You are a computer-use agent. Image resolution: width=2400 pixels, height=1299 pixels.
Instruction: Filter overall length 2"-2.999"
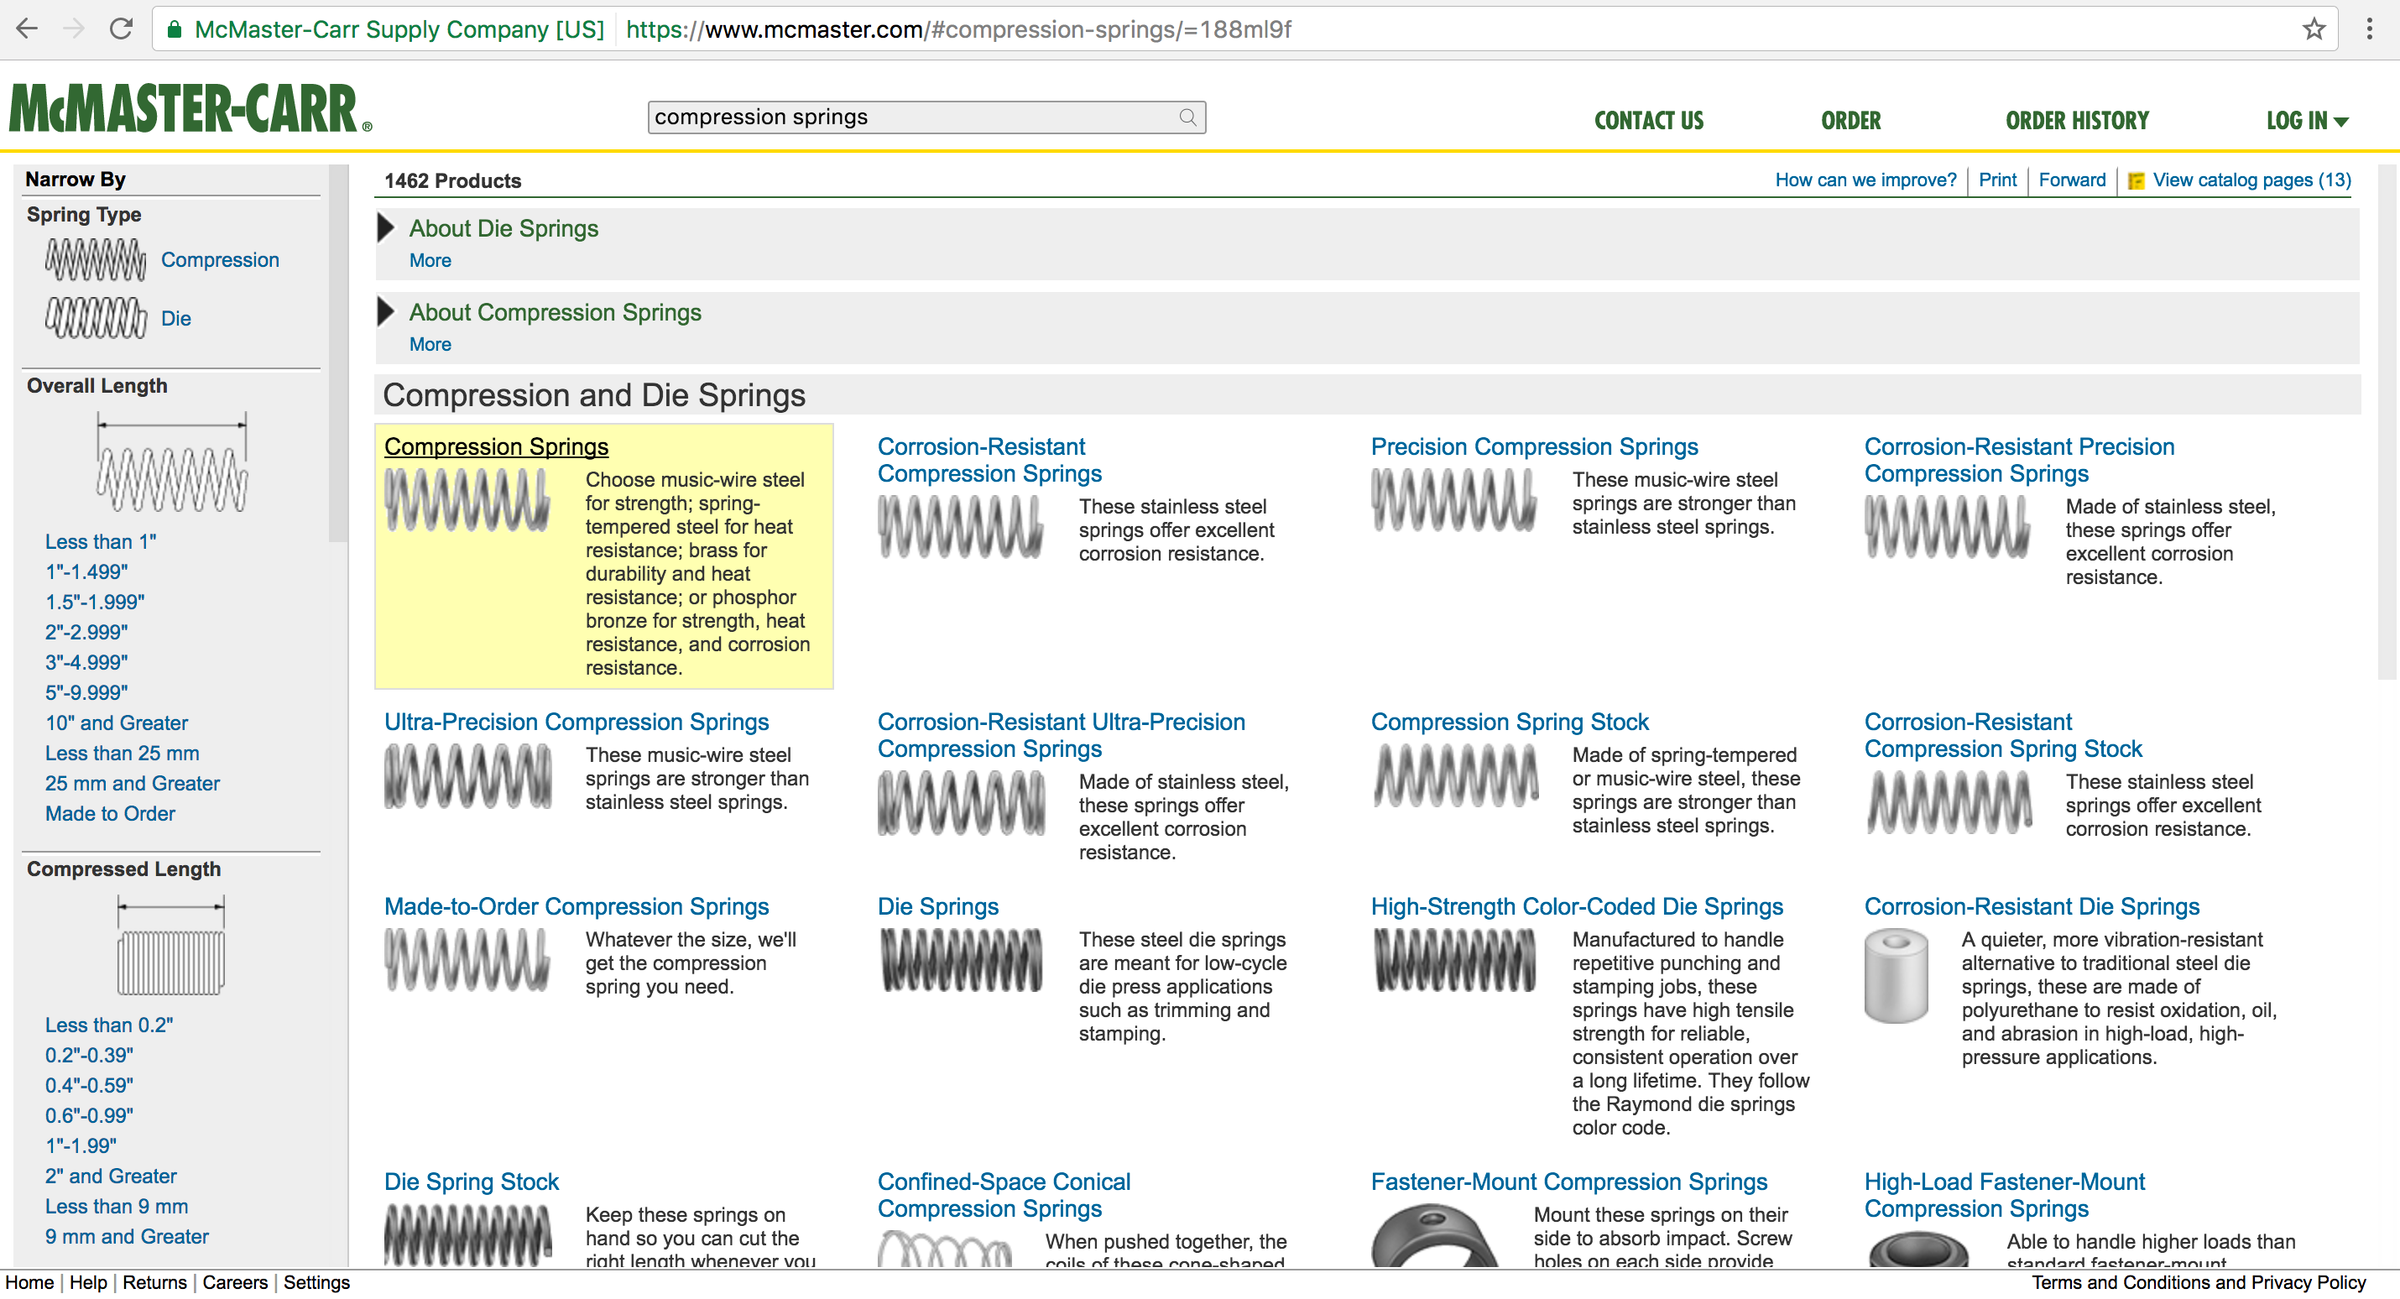pyautogui.click(x=86, y=632)
